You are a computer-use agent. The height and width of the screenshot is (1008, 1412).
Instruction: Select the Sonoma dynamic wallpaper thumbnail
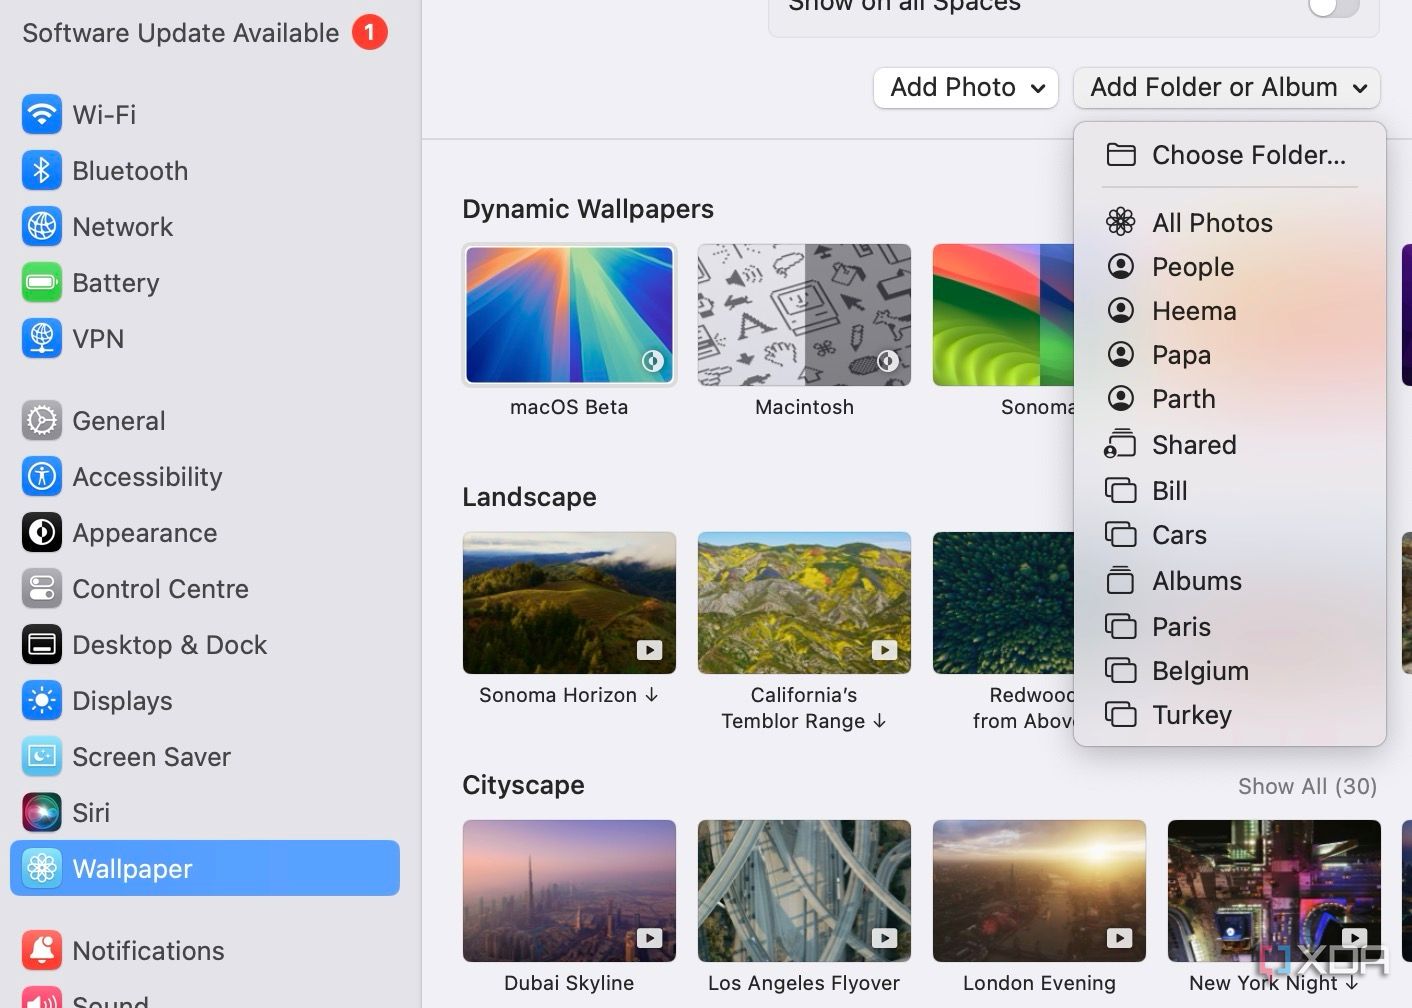click(1002, 315)
